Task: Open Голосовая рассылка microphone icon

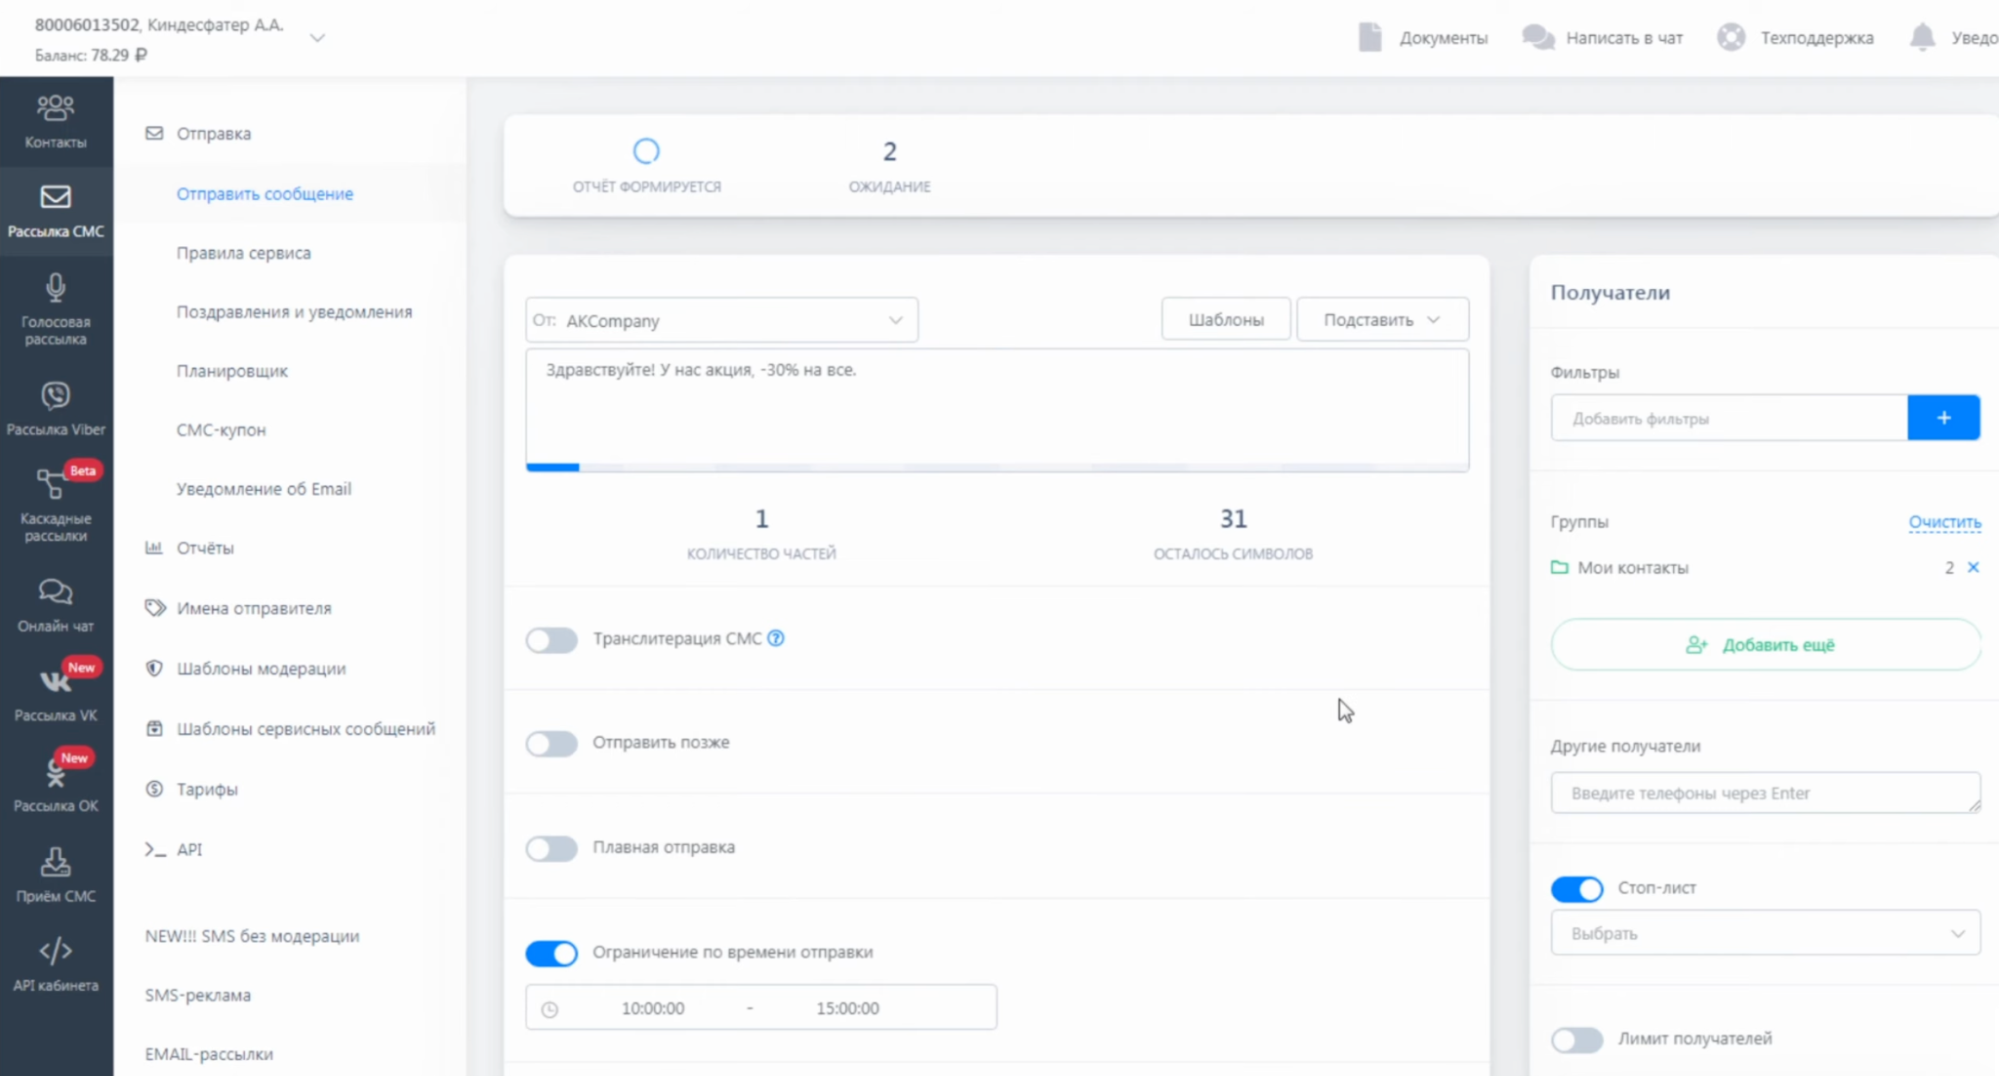Action: pyautogui.click(x=56, y=289)
